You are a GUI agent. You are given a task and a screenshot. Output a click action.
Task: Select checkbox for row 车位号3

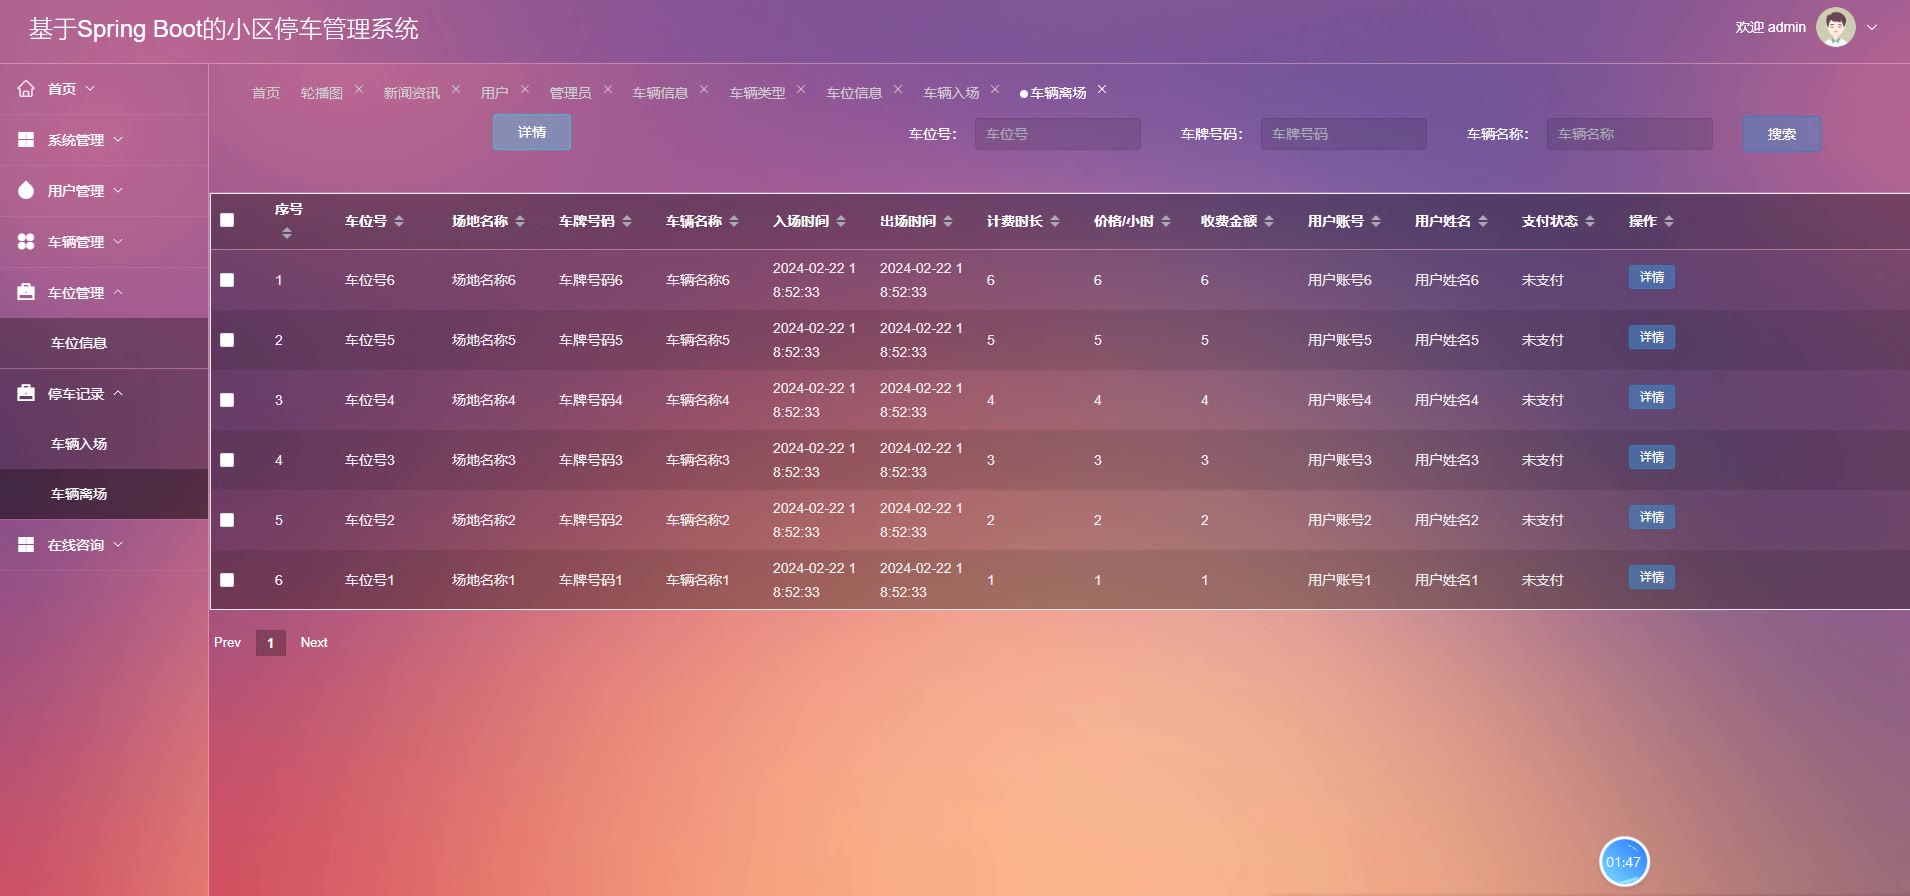coord(227,460)
